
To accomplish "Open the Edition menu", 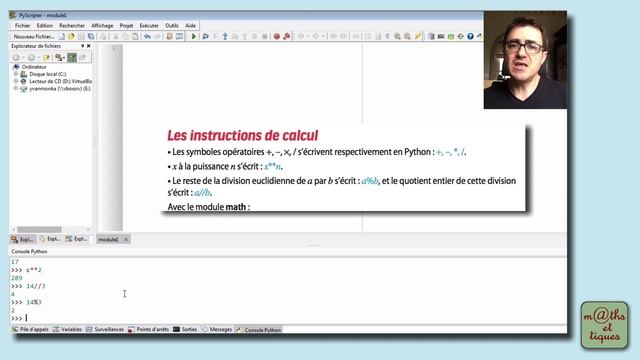I will tap(44, 25).
